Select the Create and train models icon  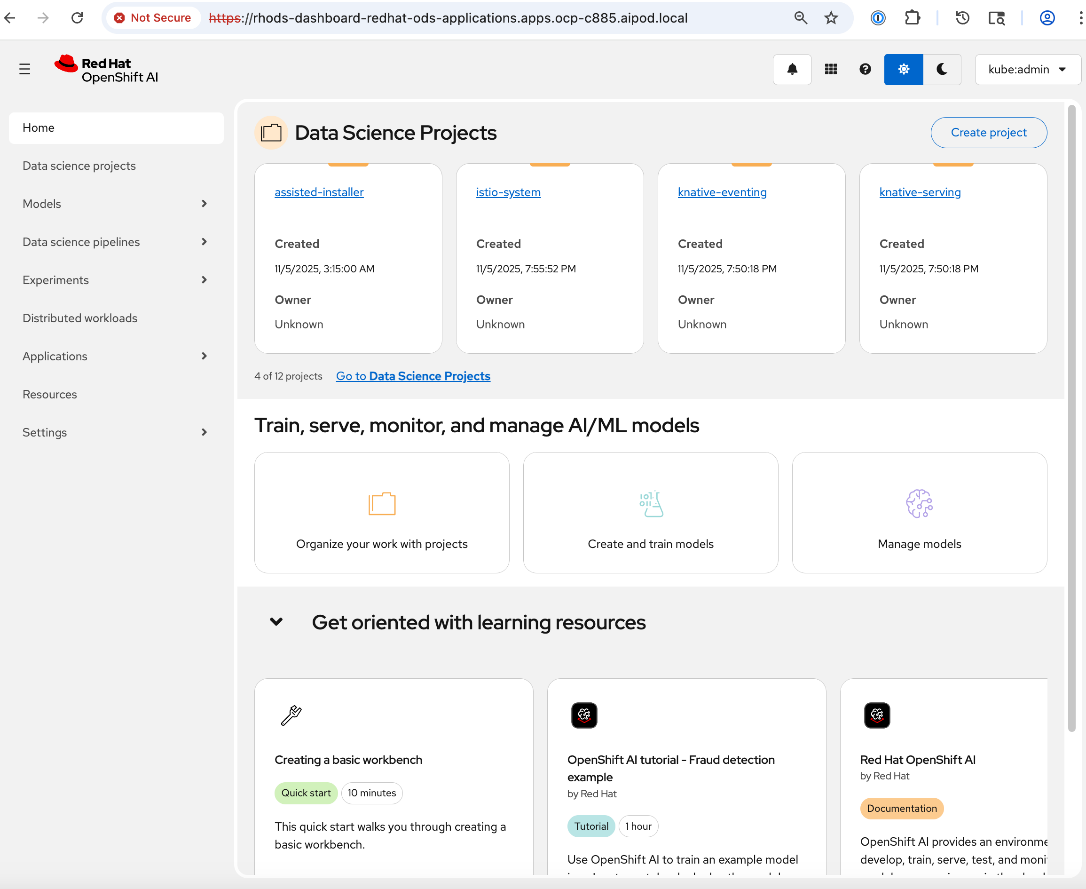point(650,504)
